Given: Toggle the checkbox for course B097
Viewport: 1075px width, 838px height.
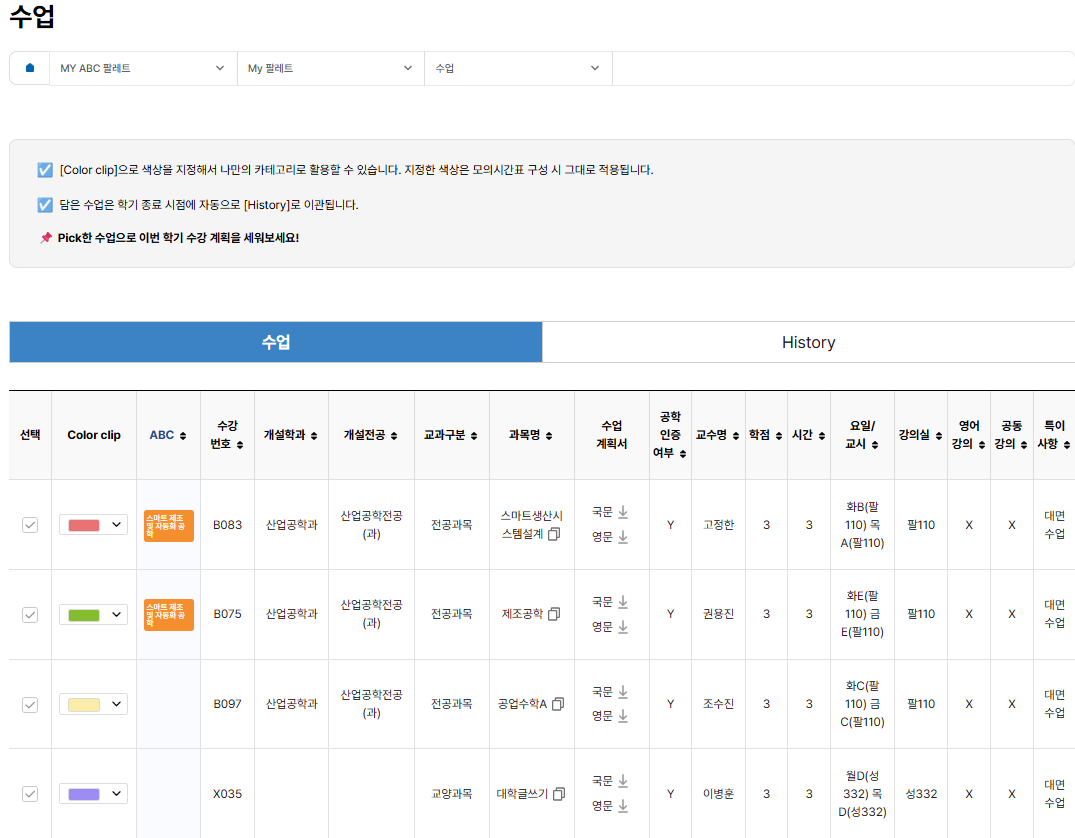Looking at the screenshot, I should tap(30, 704).
